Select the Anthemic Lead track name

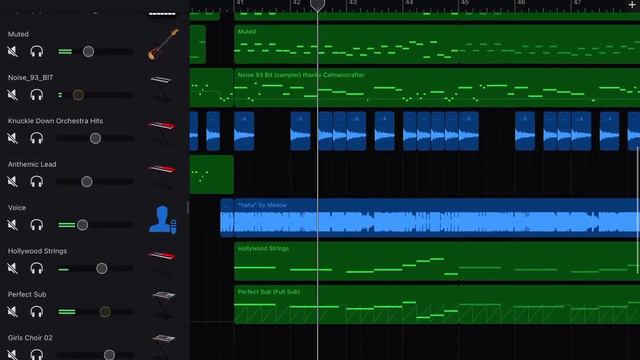[32, 164]
